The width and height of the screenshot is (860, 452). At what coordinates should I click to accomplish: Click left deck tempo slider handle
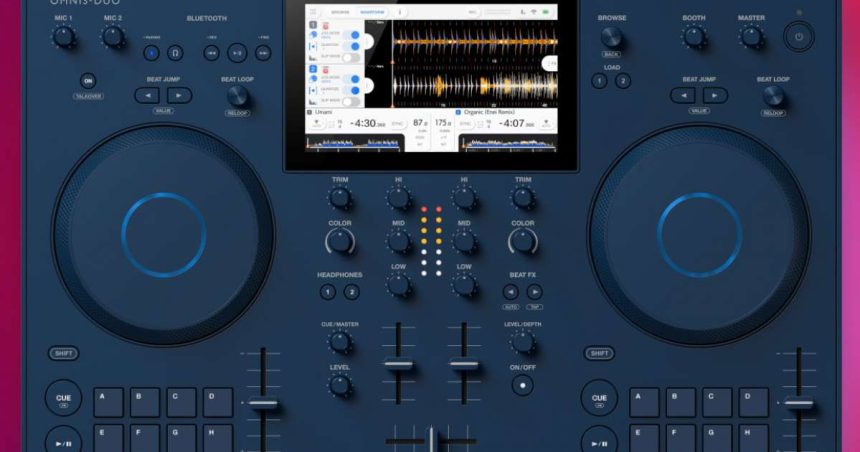click(263, 404)
